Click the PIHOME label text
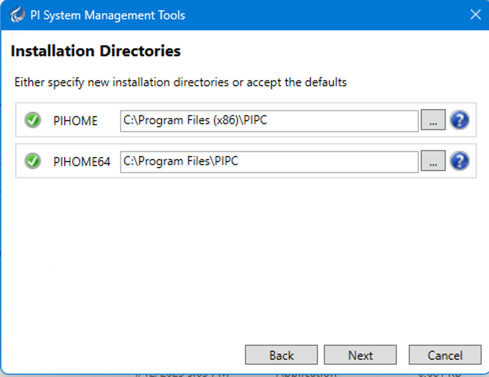This screenshot has height=377, width=489. tap(75, 121)
